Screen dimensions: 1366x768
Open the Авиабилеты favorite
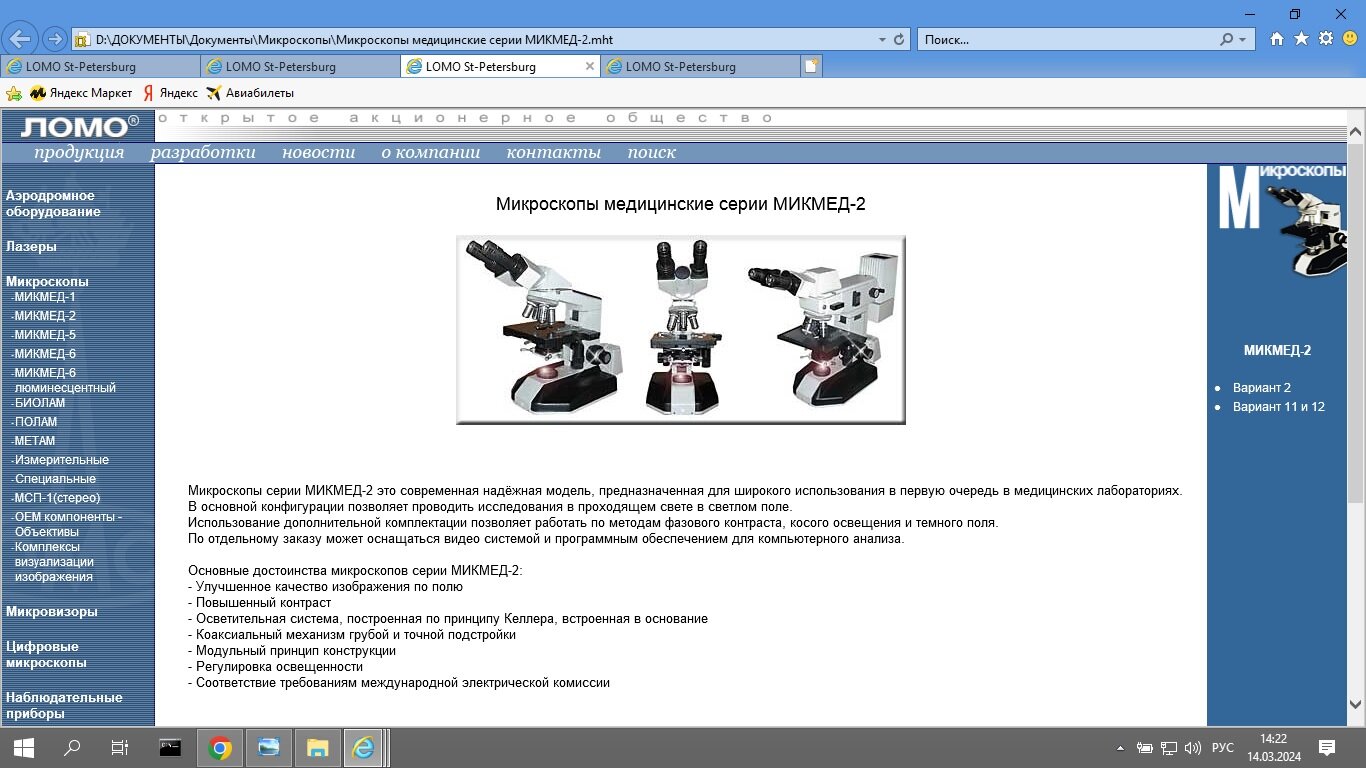click(x=250, y=93)
